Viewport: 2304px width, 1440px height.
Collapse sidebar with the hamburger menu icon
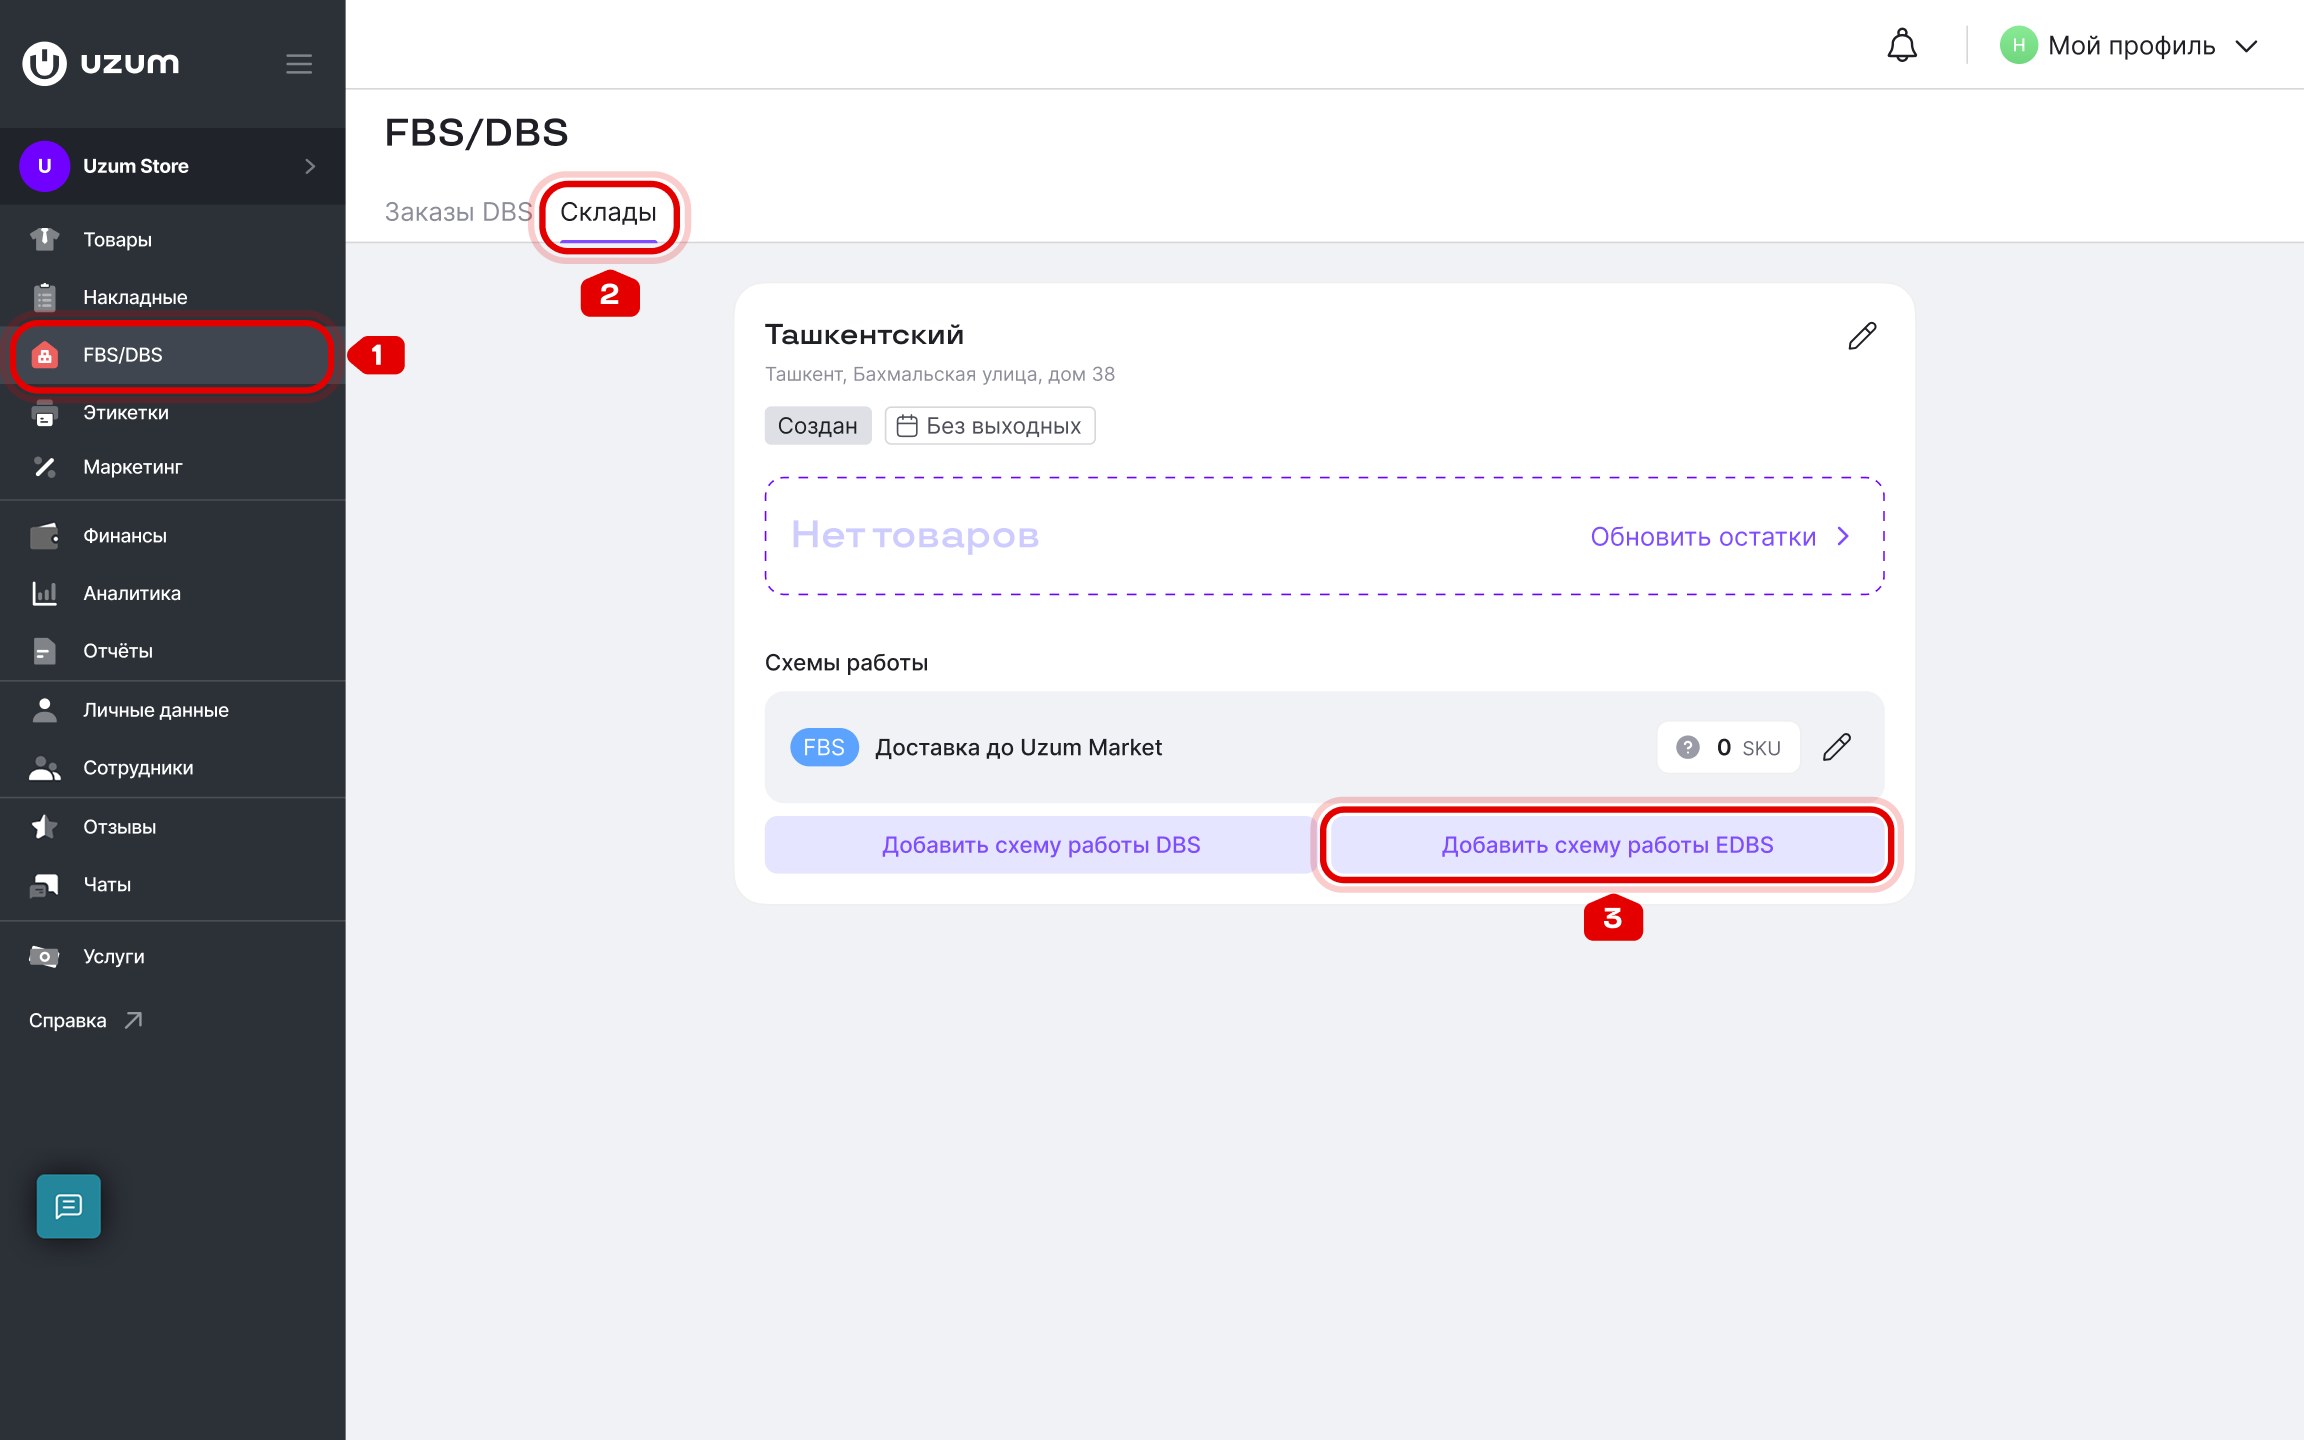[x=299, y=64]
